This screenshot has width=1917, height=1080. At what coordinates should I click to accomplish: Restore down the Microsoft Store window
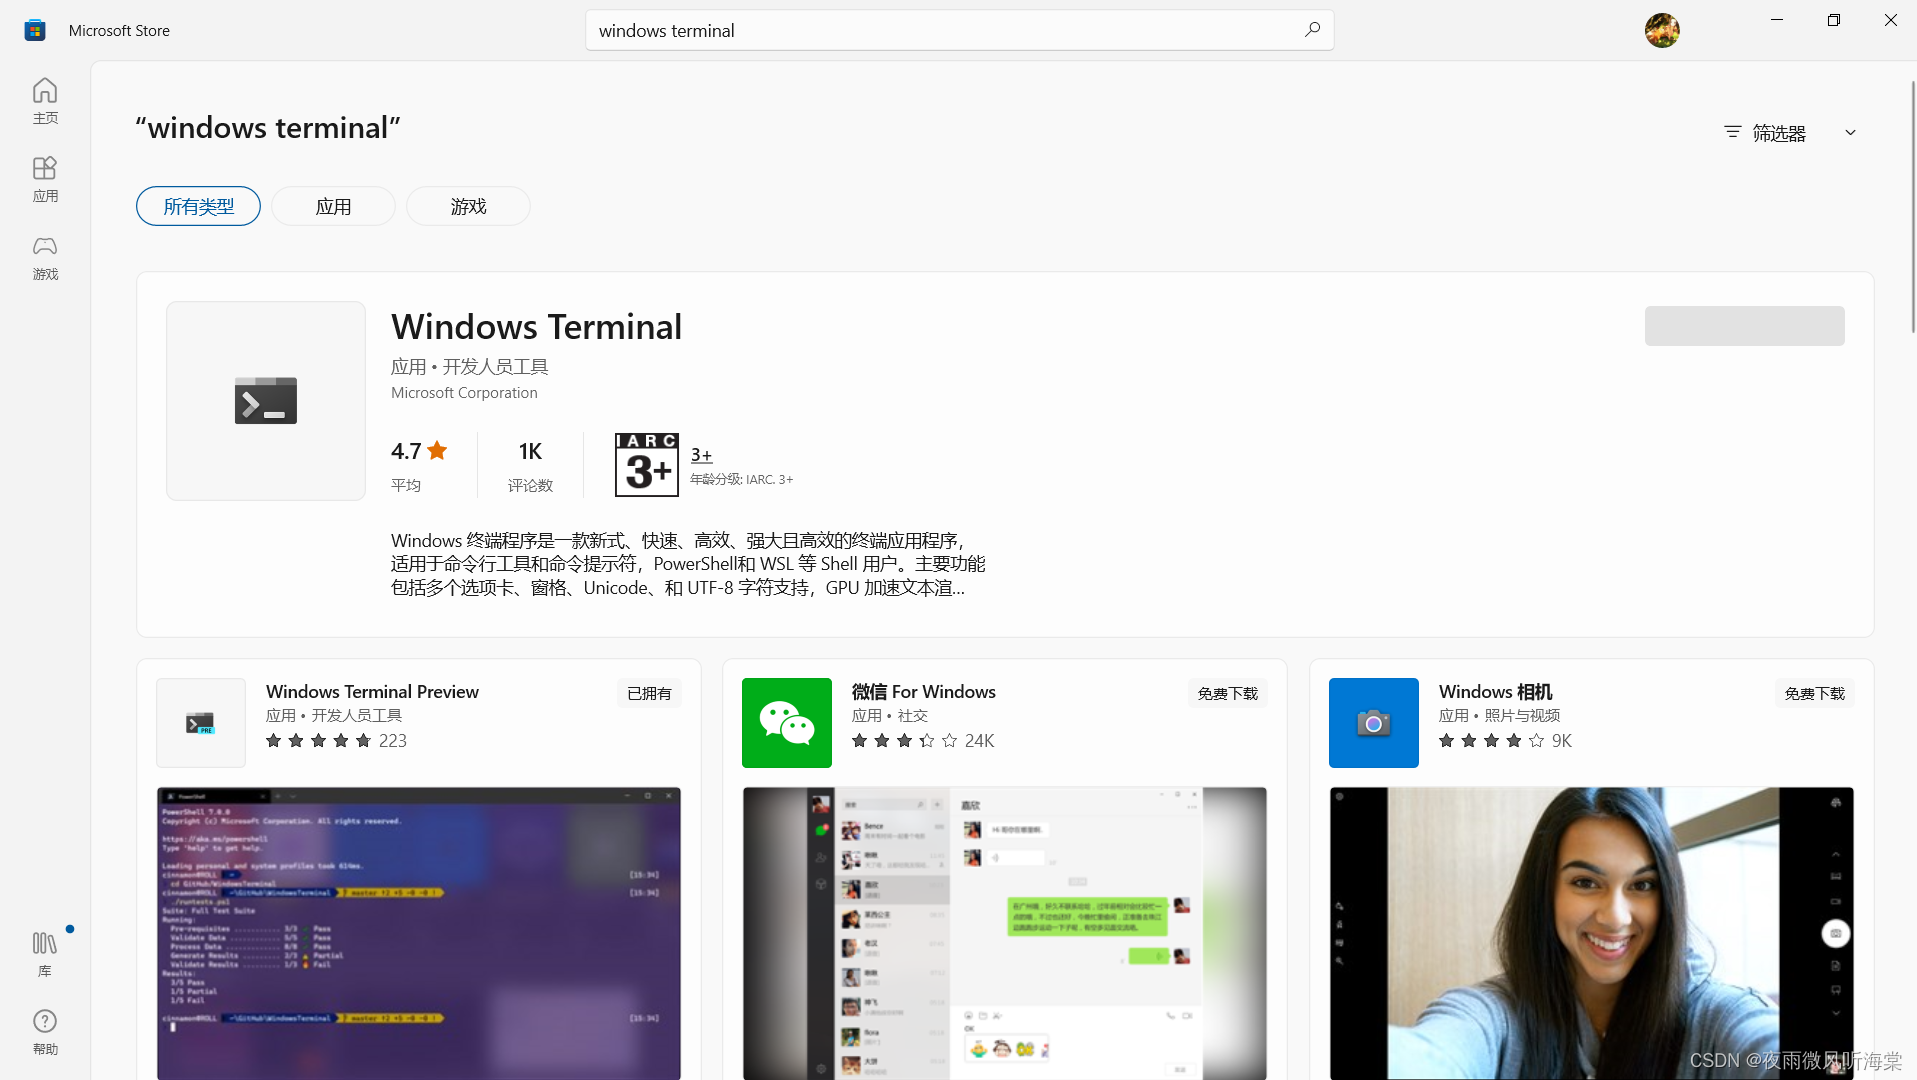1834,20
